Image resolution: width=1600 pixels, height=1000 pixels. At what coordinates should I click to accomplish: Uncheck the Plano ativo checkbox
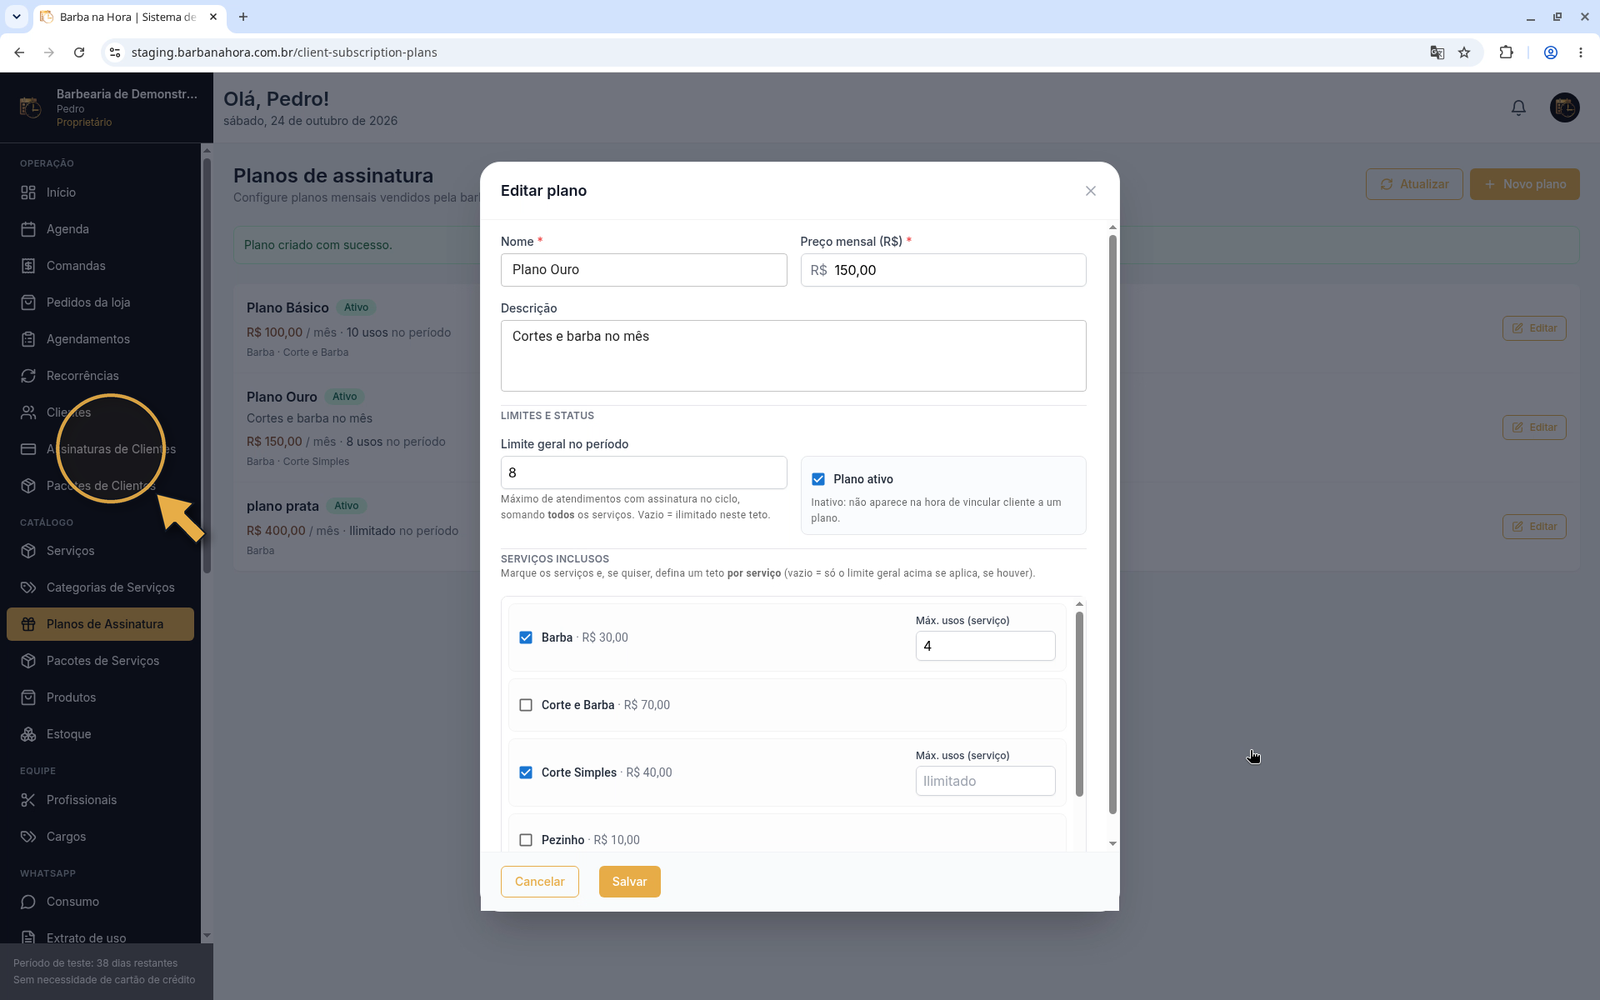818,479
